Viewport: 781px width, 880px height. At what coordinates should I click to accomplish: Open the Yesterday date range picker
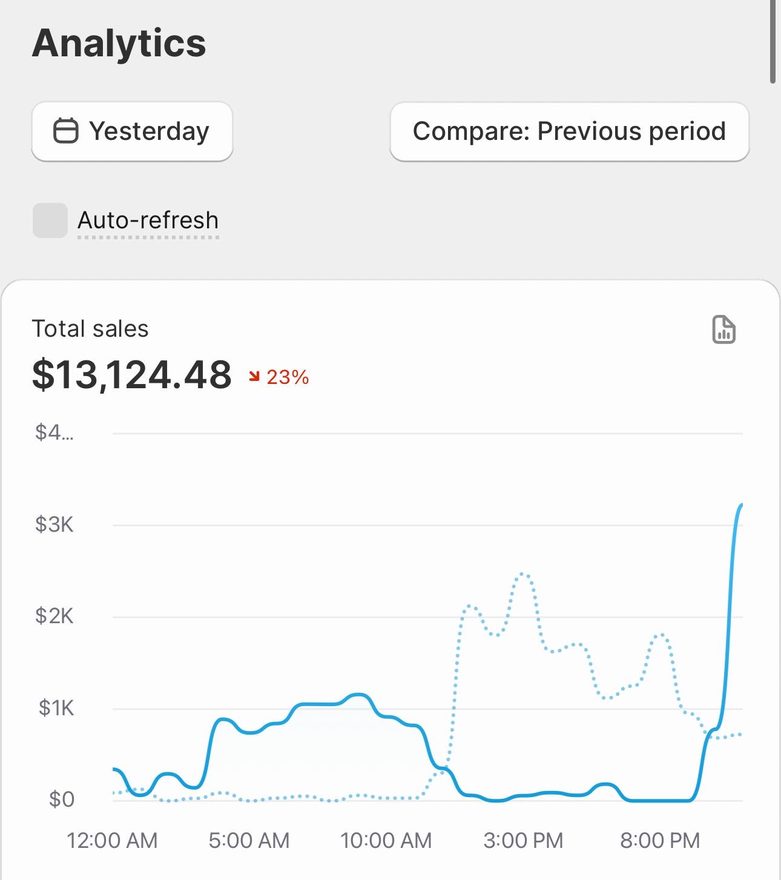tap(132, 131)
